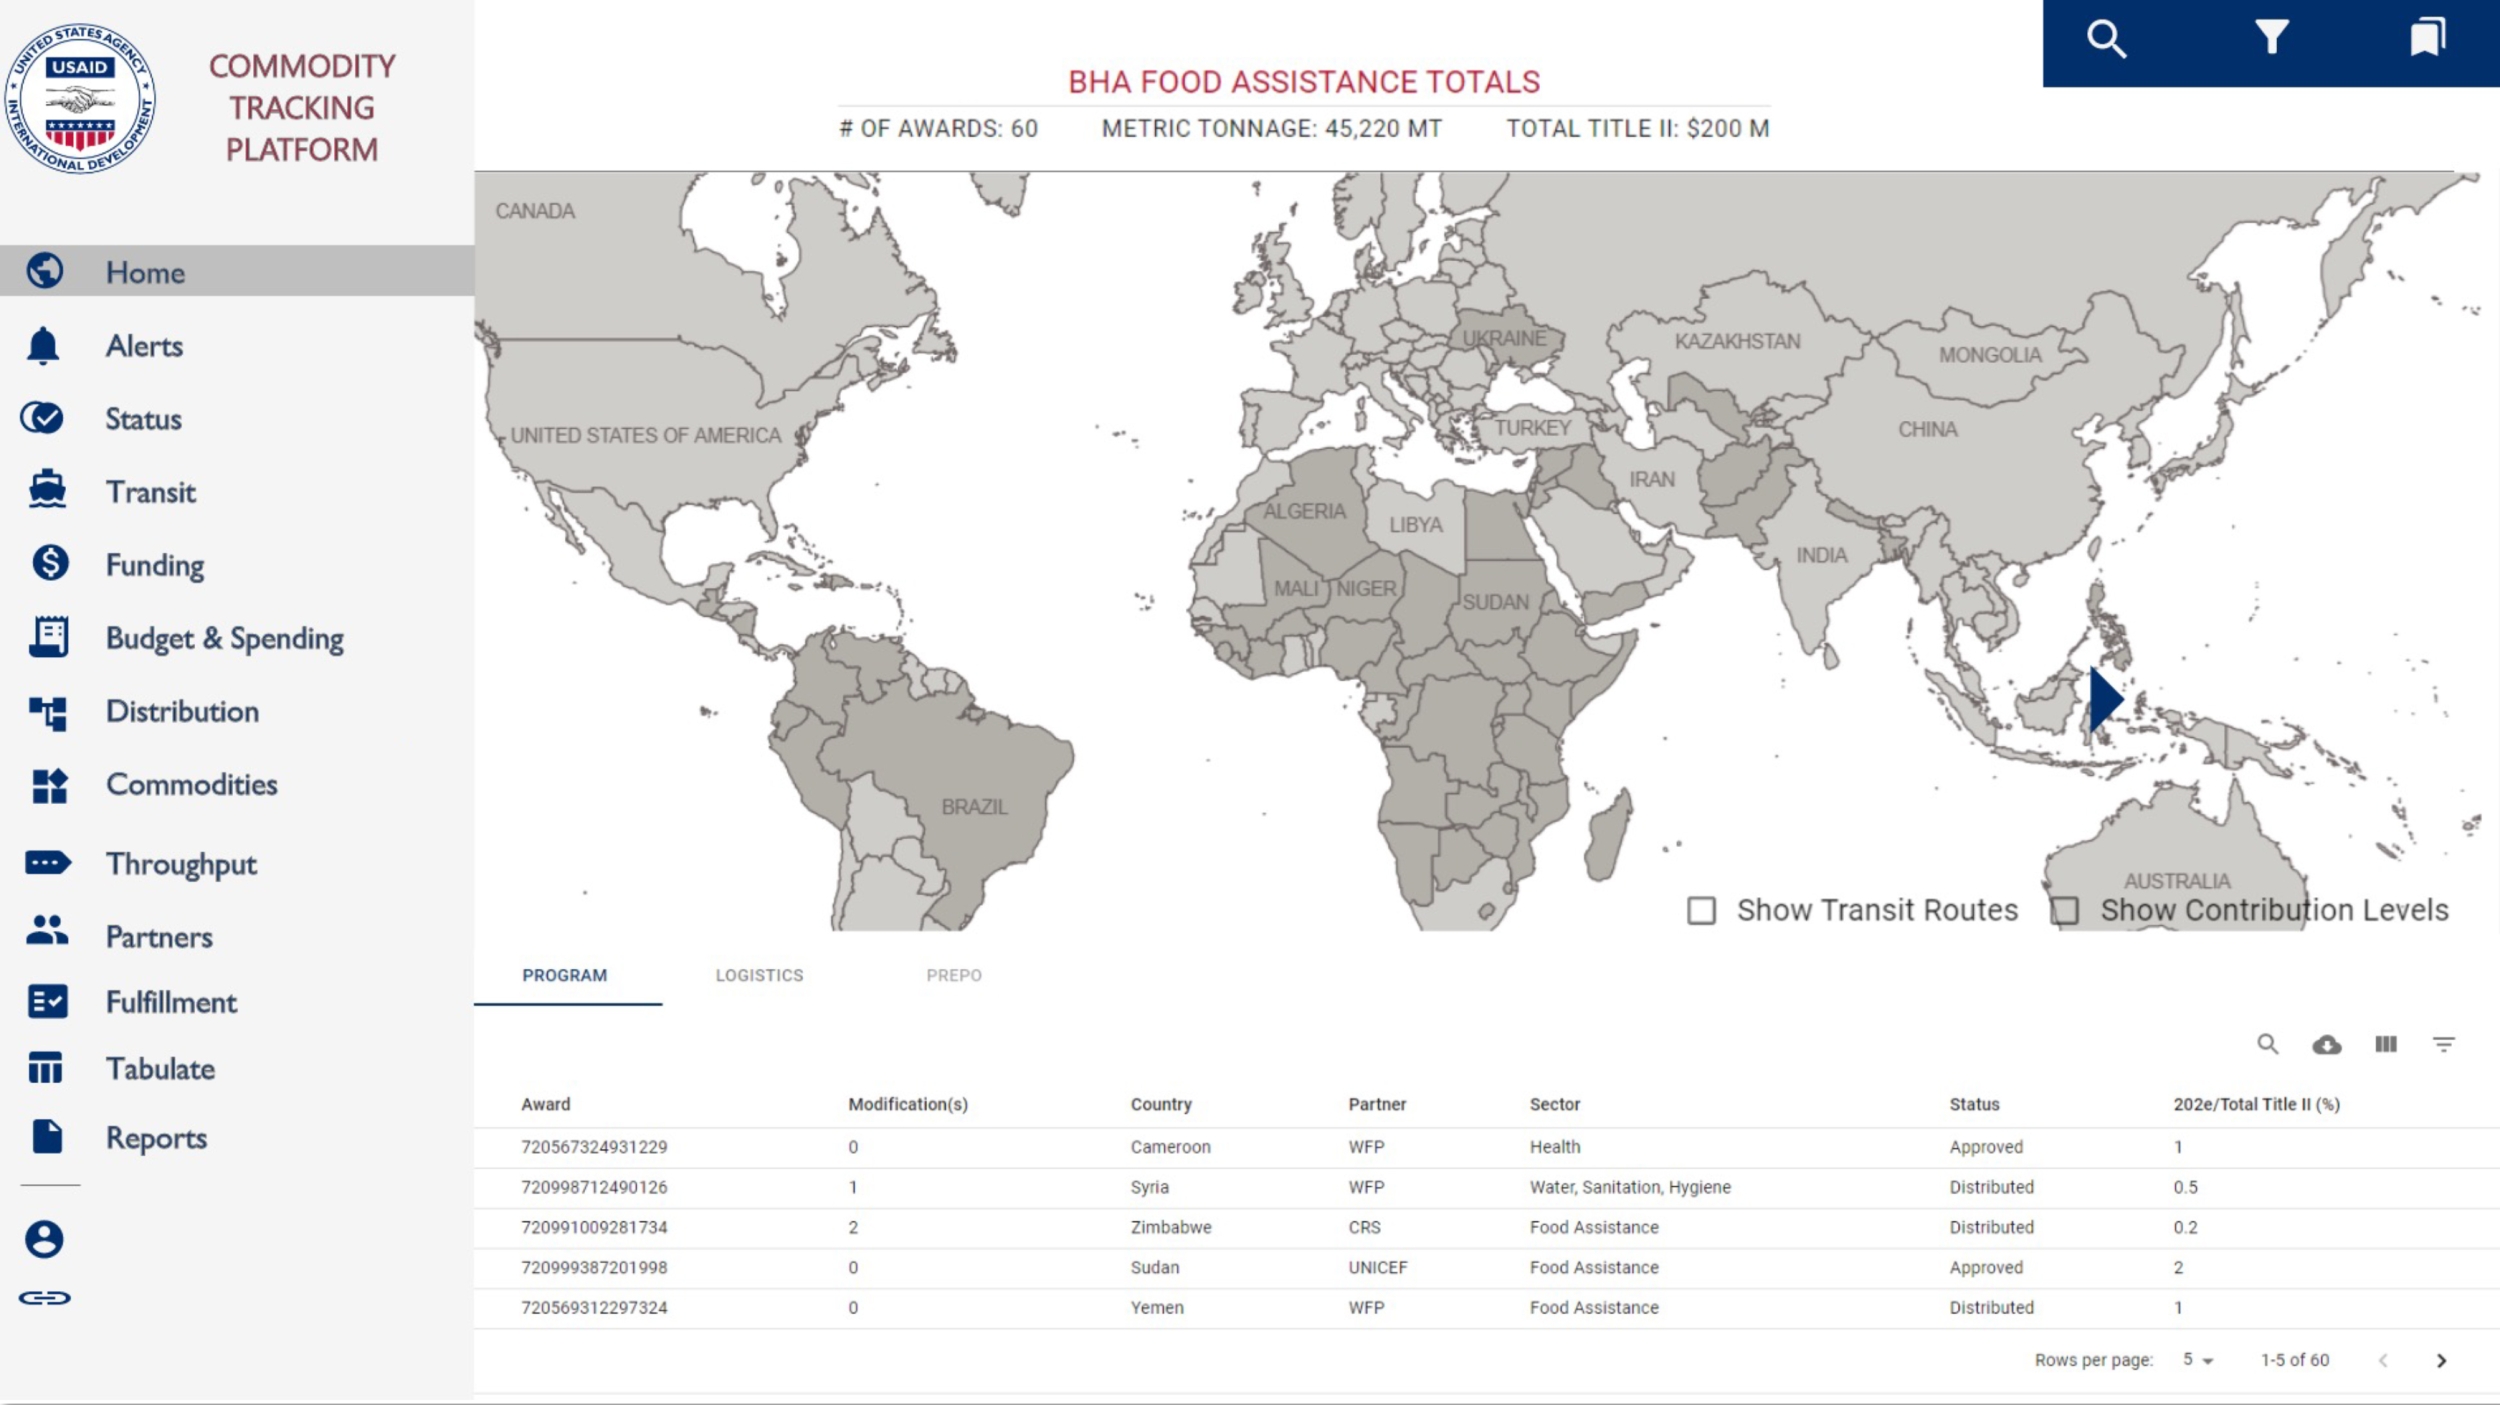Open the filter tool

click(x=2270, y=40)
